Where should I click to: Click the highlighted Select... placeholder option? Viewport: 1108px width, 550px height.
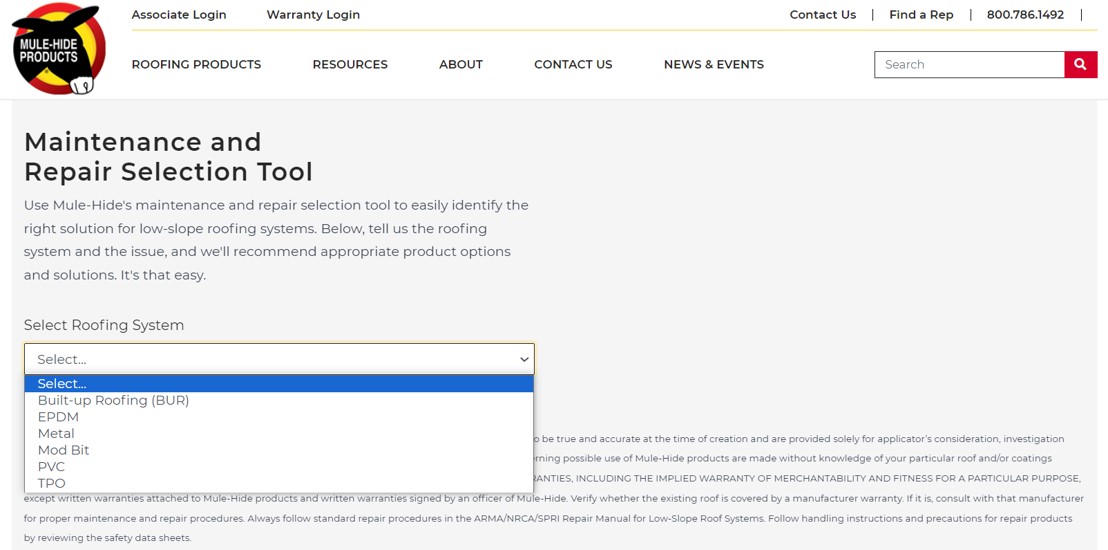coord(62,384)
